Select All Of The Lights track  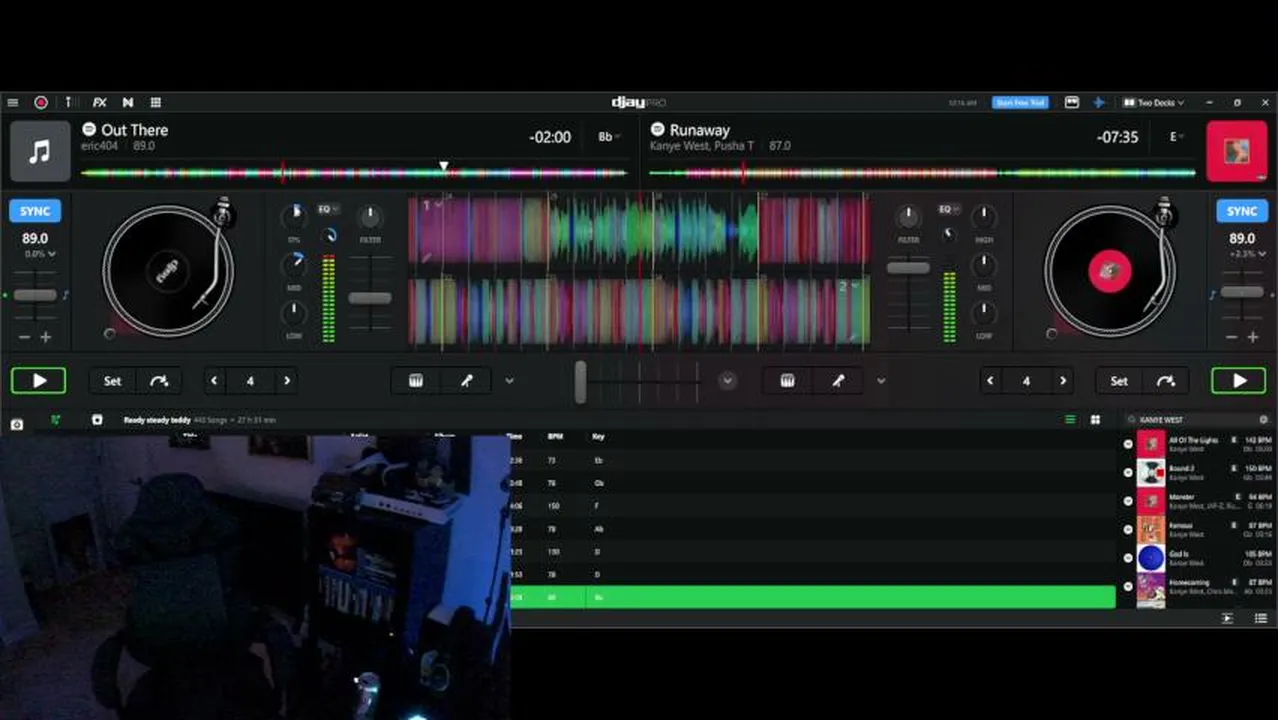(1197, 444)
